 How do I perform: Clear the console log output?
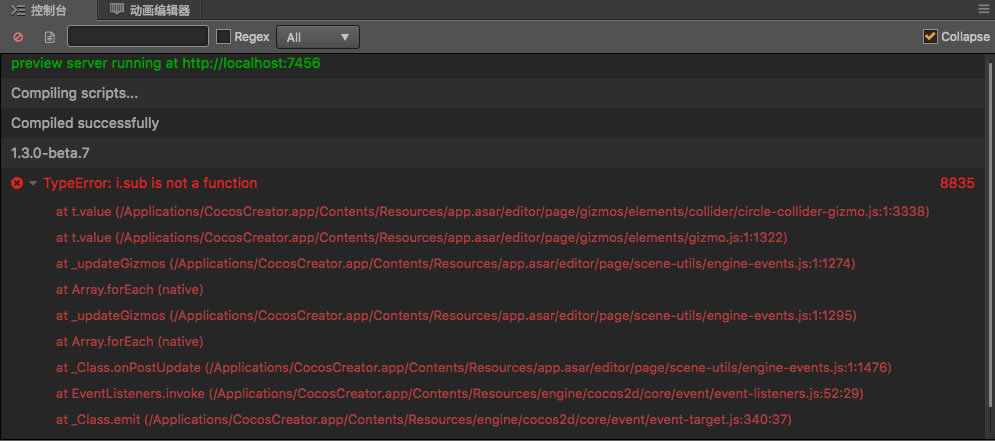[18, 37]
